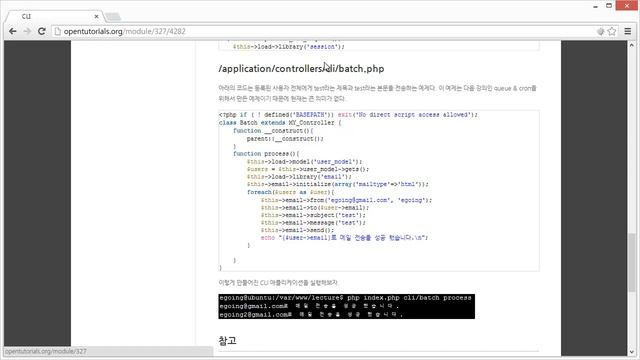640x360 pixels.
Task: Focus the opentutorials.org address bar
Action: coord(327,31)
